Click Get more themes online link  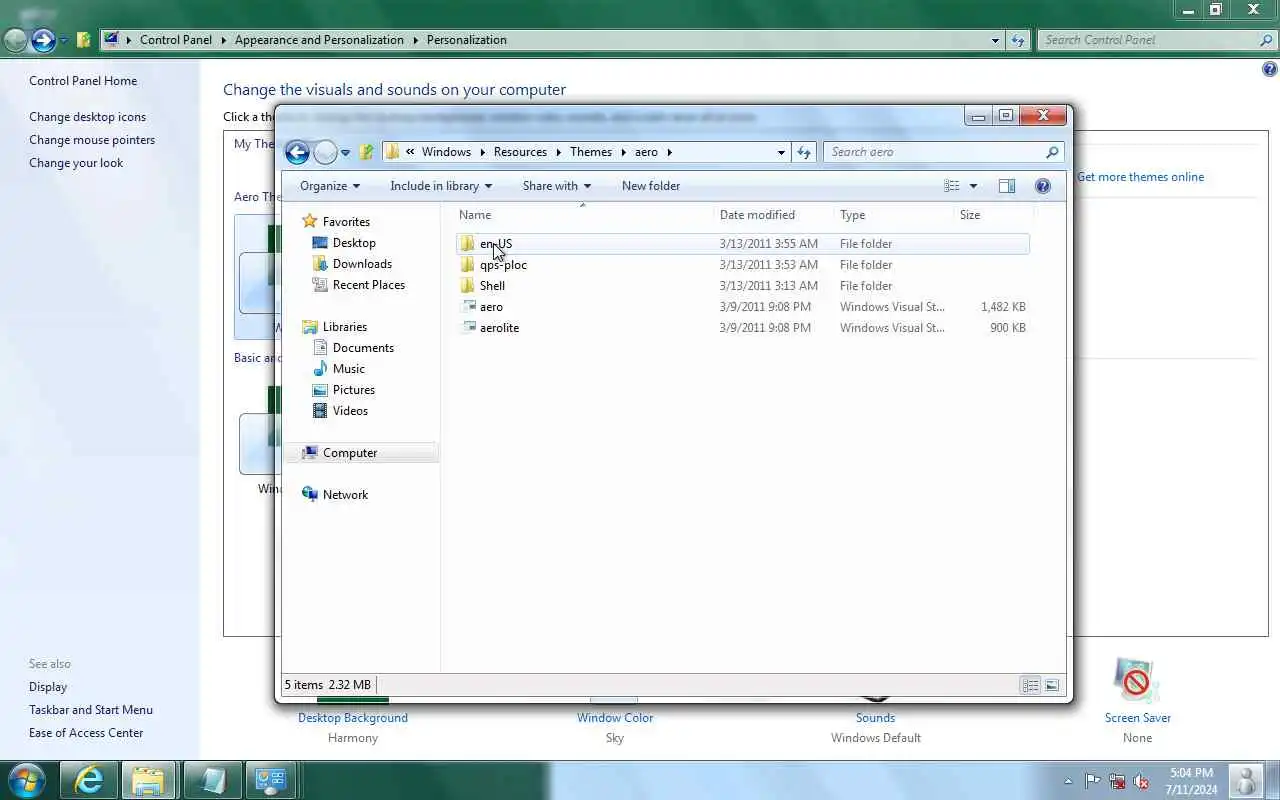1140,177
